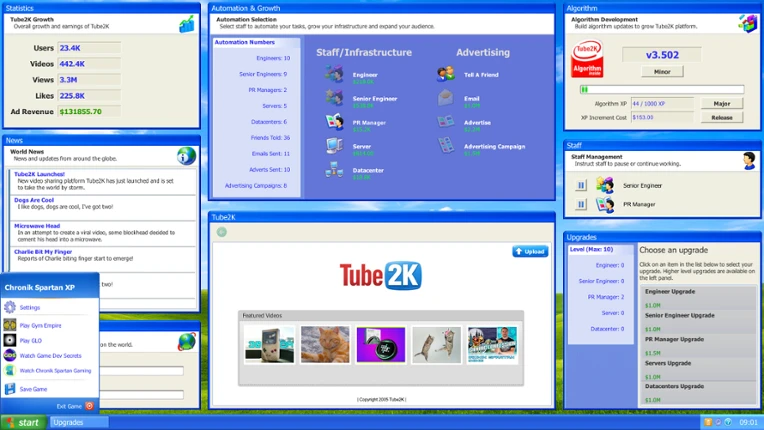Viewport: 764px width, 430px height.
Task: Click the algorithm XP progress bar
Action: coord(662,90)
